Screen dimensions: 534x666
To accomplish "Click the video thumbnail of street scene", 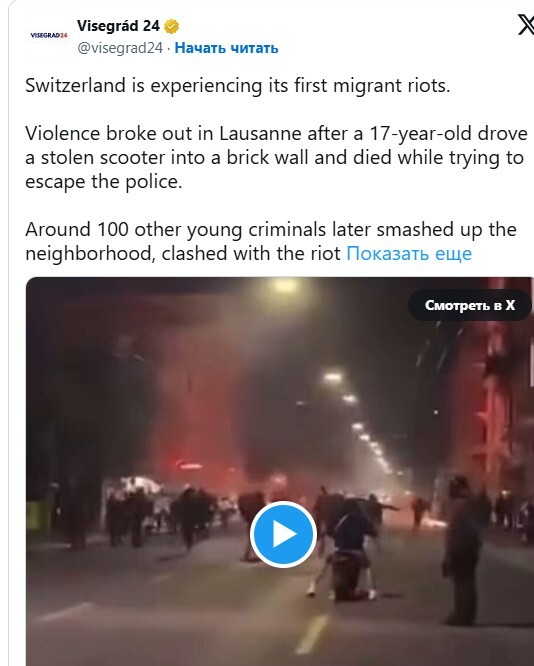I will tap(280, 471).
